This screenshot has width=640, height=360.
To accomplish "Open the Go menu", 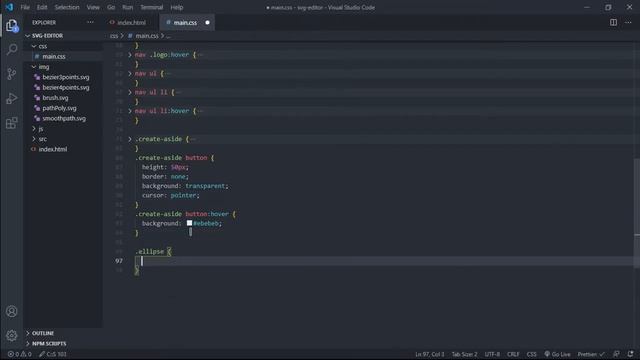I will click(111, 7).
